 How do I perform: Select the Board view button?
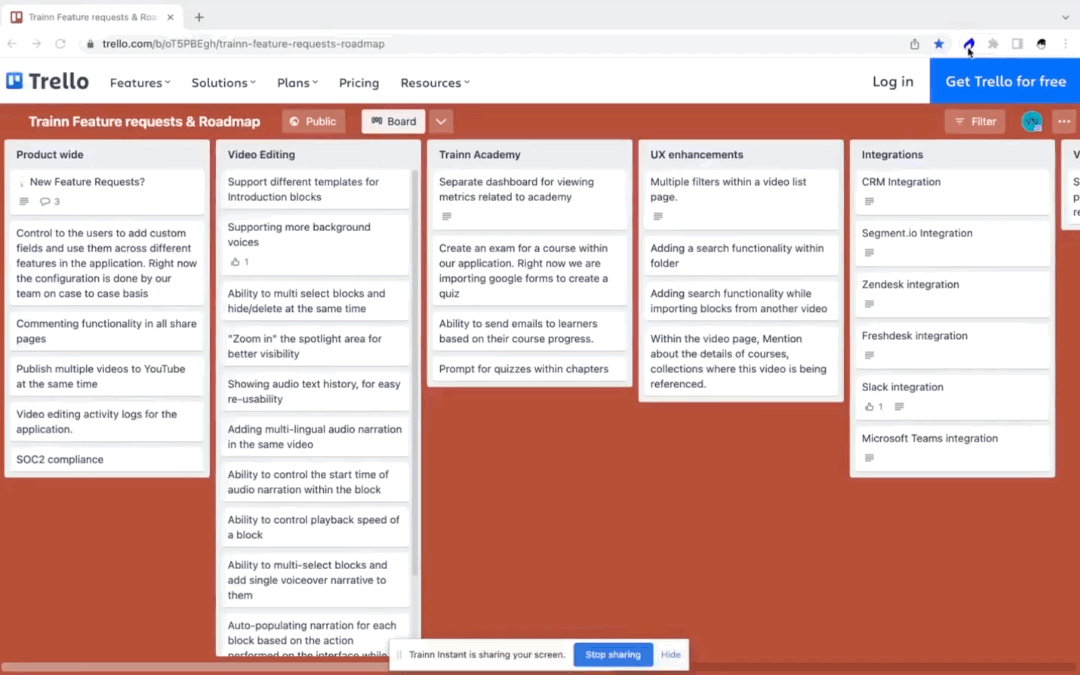(x=393, y=121)
